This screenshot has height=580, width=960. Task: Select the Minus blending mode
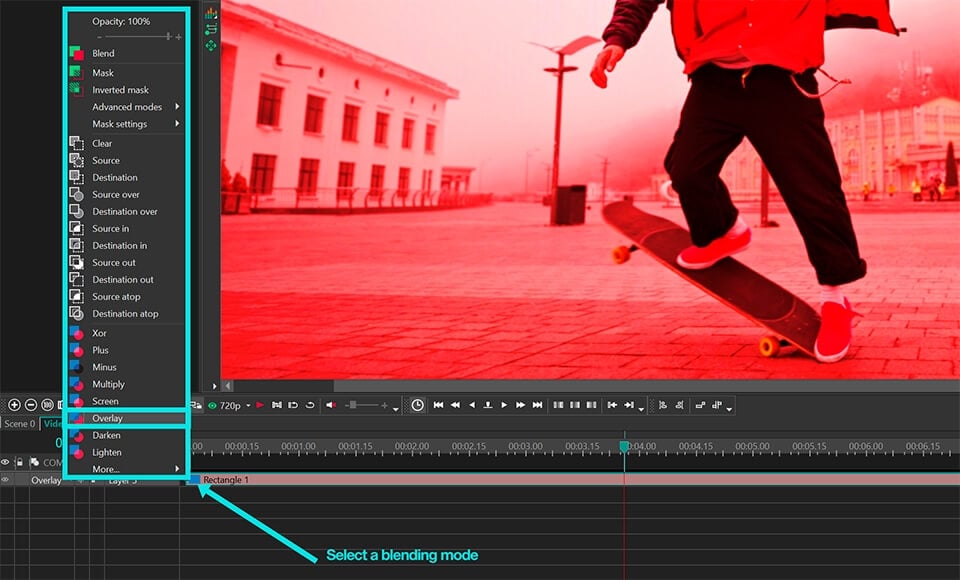click(126, 367)
